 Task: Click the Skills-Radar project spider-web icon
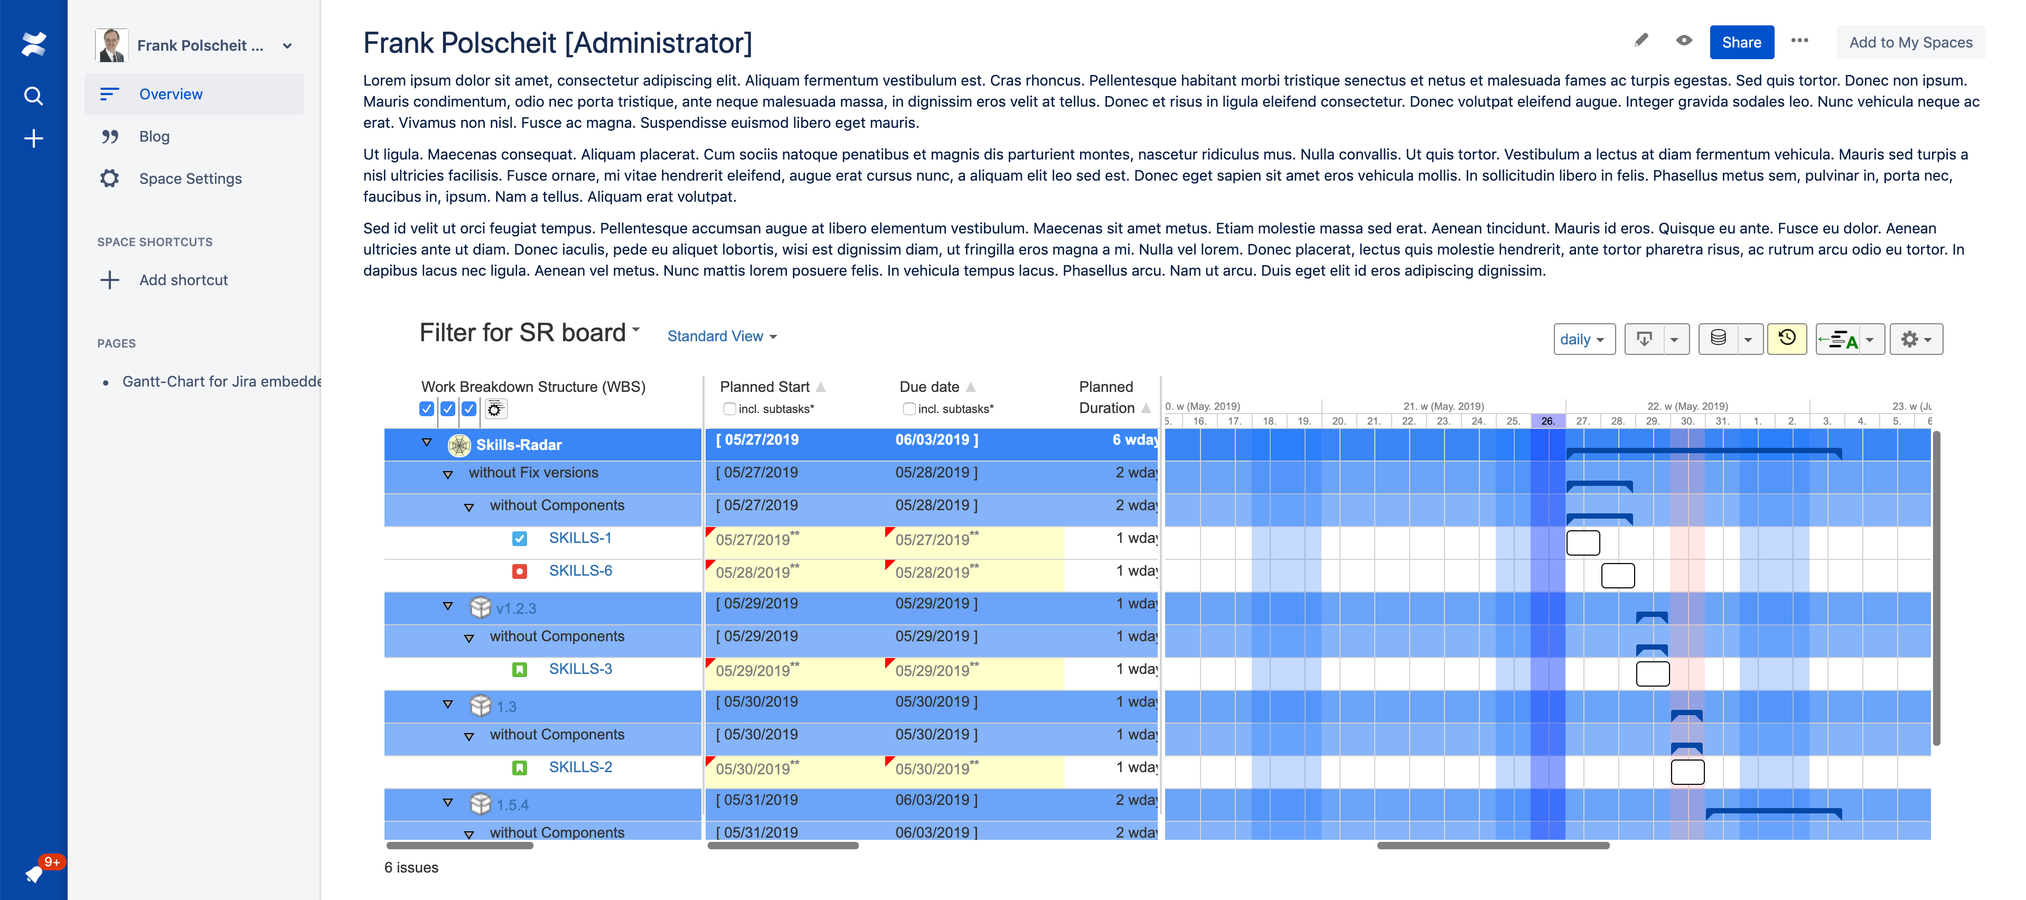pos(459,445)
